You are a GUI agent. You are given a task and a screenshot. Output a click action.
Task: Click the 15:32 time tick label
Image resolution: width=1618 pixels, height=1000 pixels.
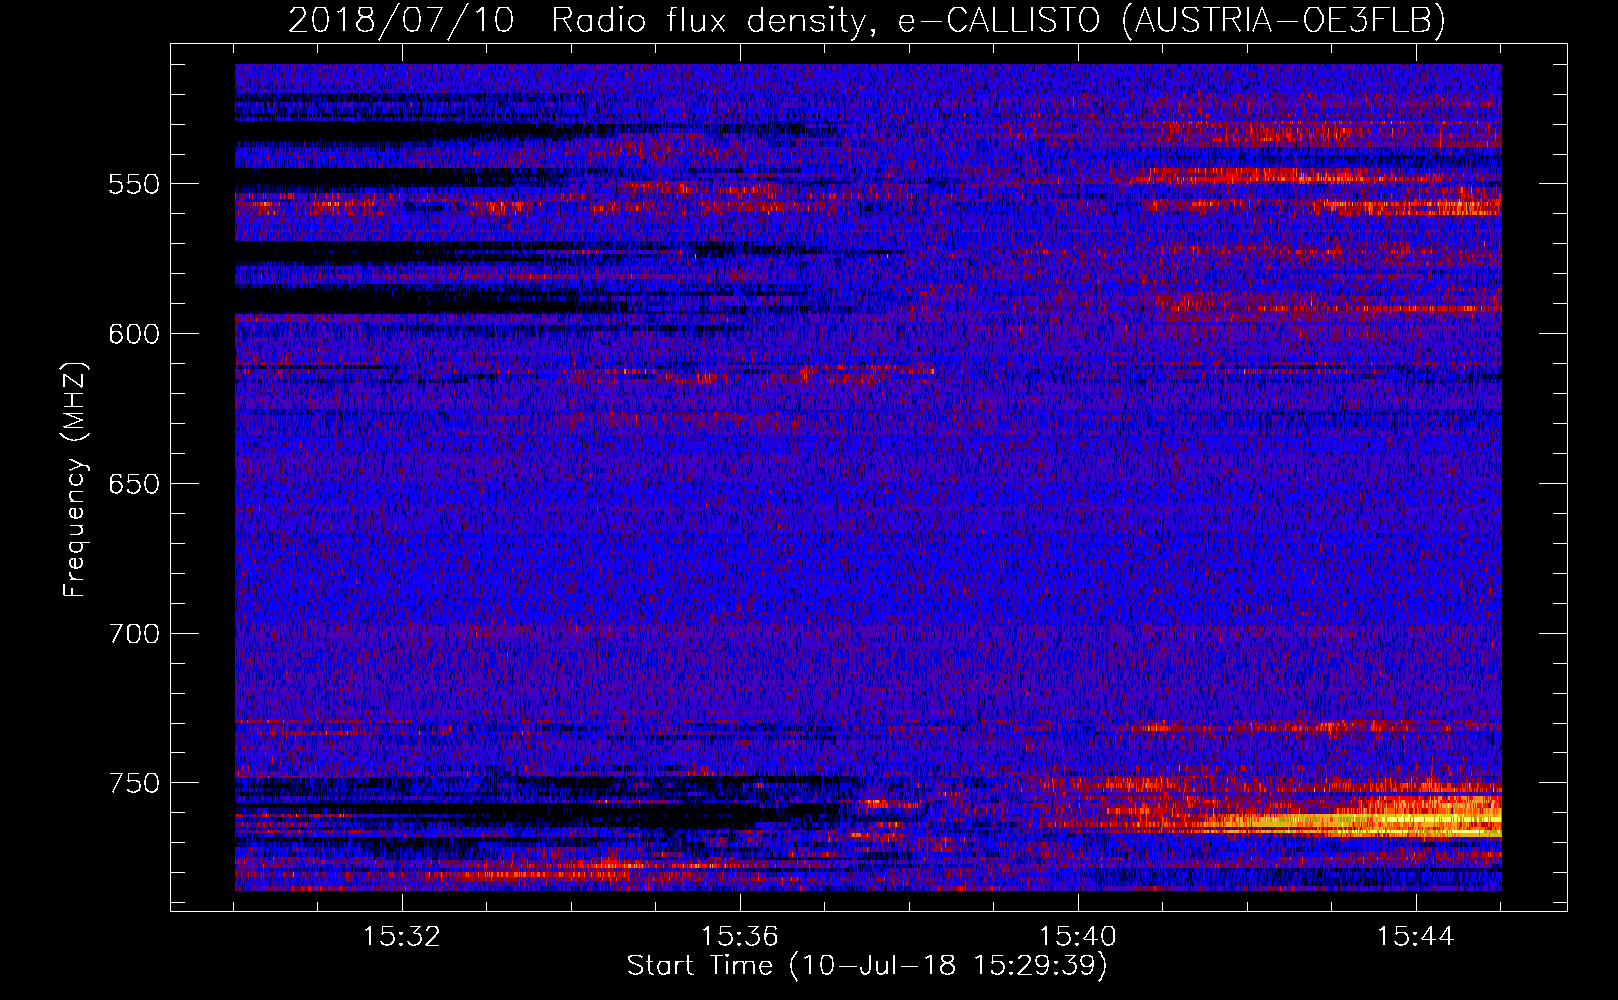[x=402, y=937]
